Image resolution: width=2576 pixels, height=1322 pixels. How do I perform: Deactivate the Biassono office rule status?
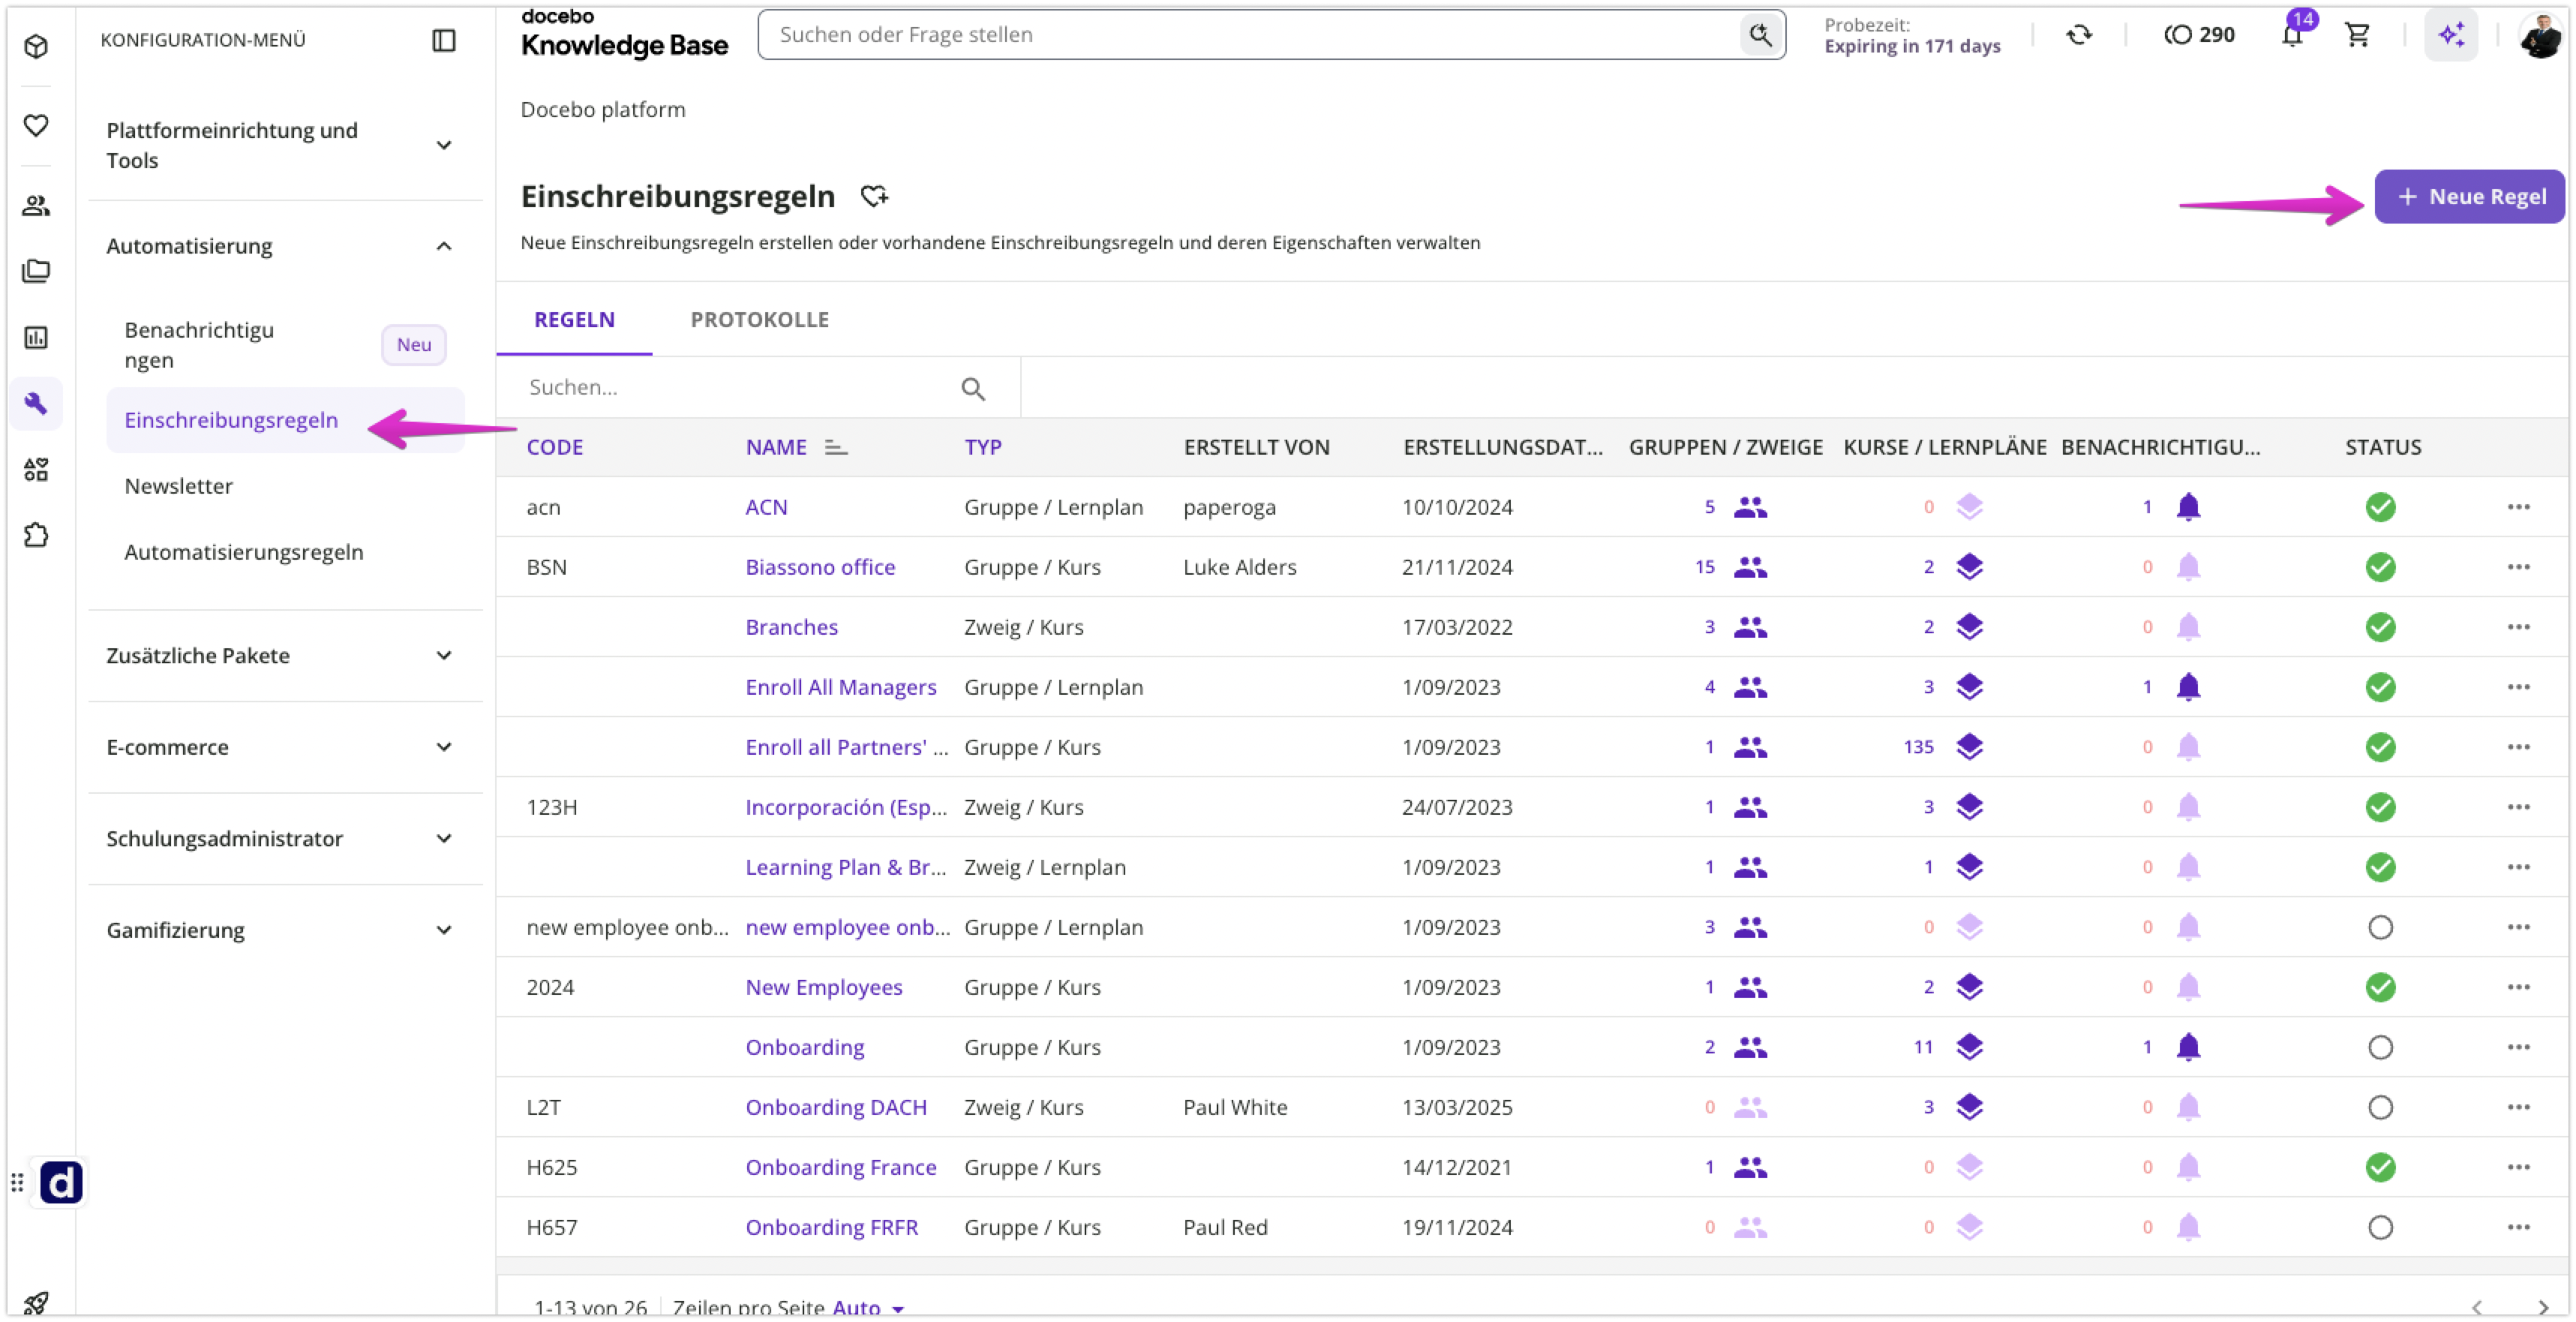click(x=2379, y=567)
